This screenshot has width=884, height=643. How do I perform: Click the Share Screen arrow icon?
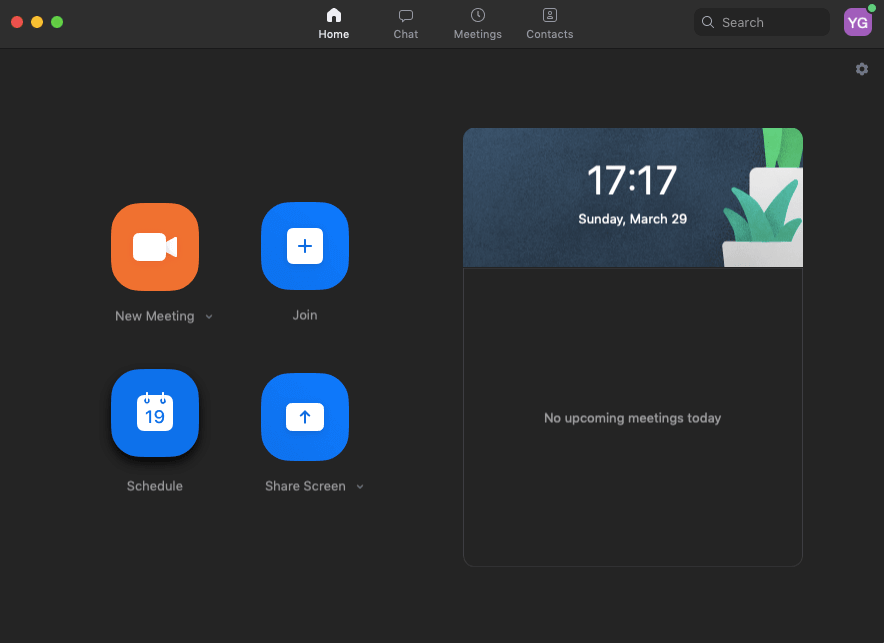[305, 417]
